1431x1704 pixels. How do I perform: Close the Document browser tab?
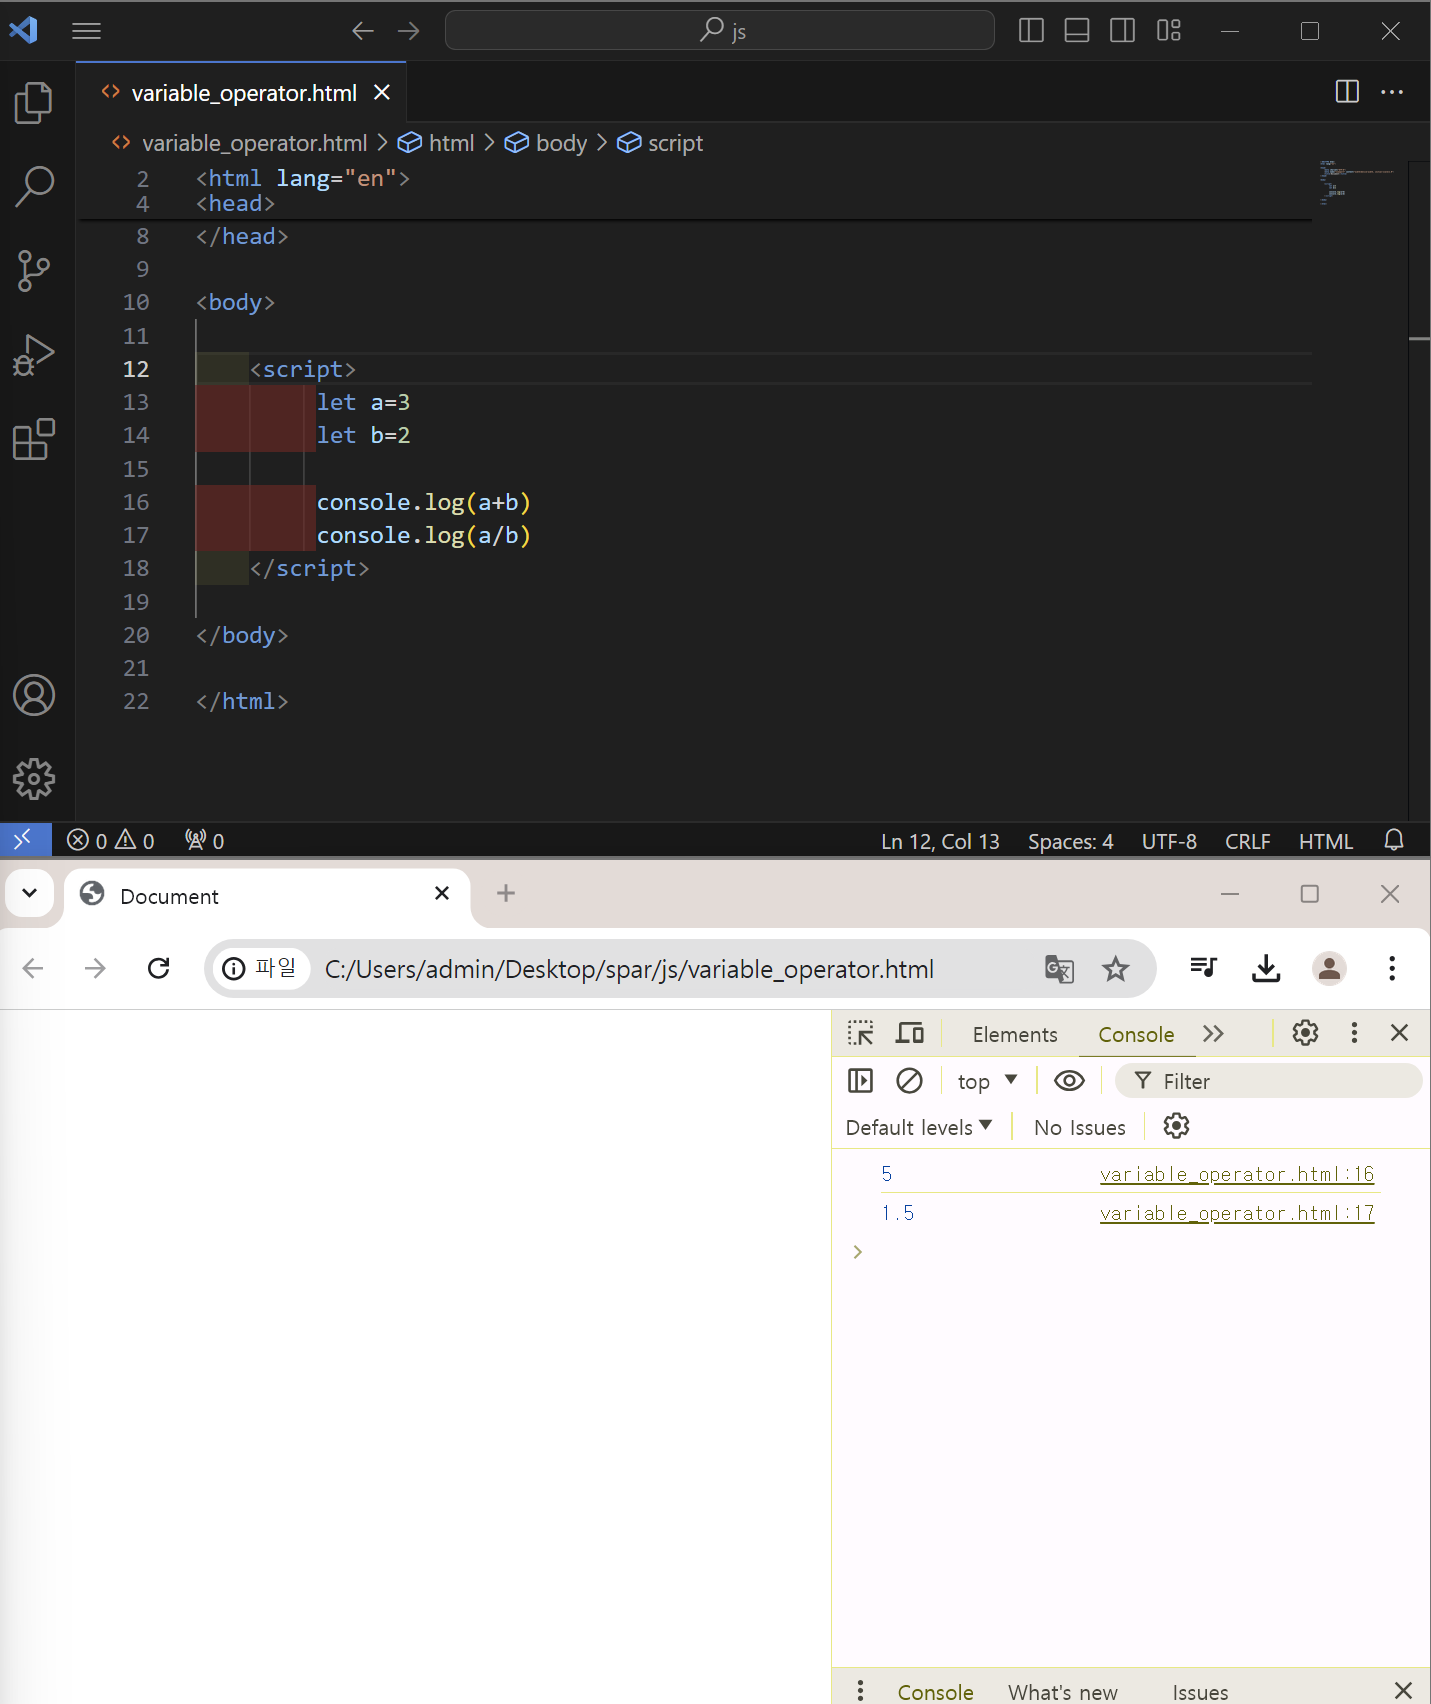point(442,893)
